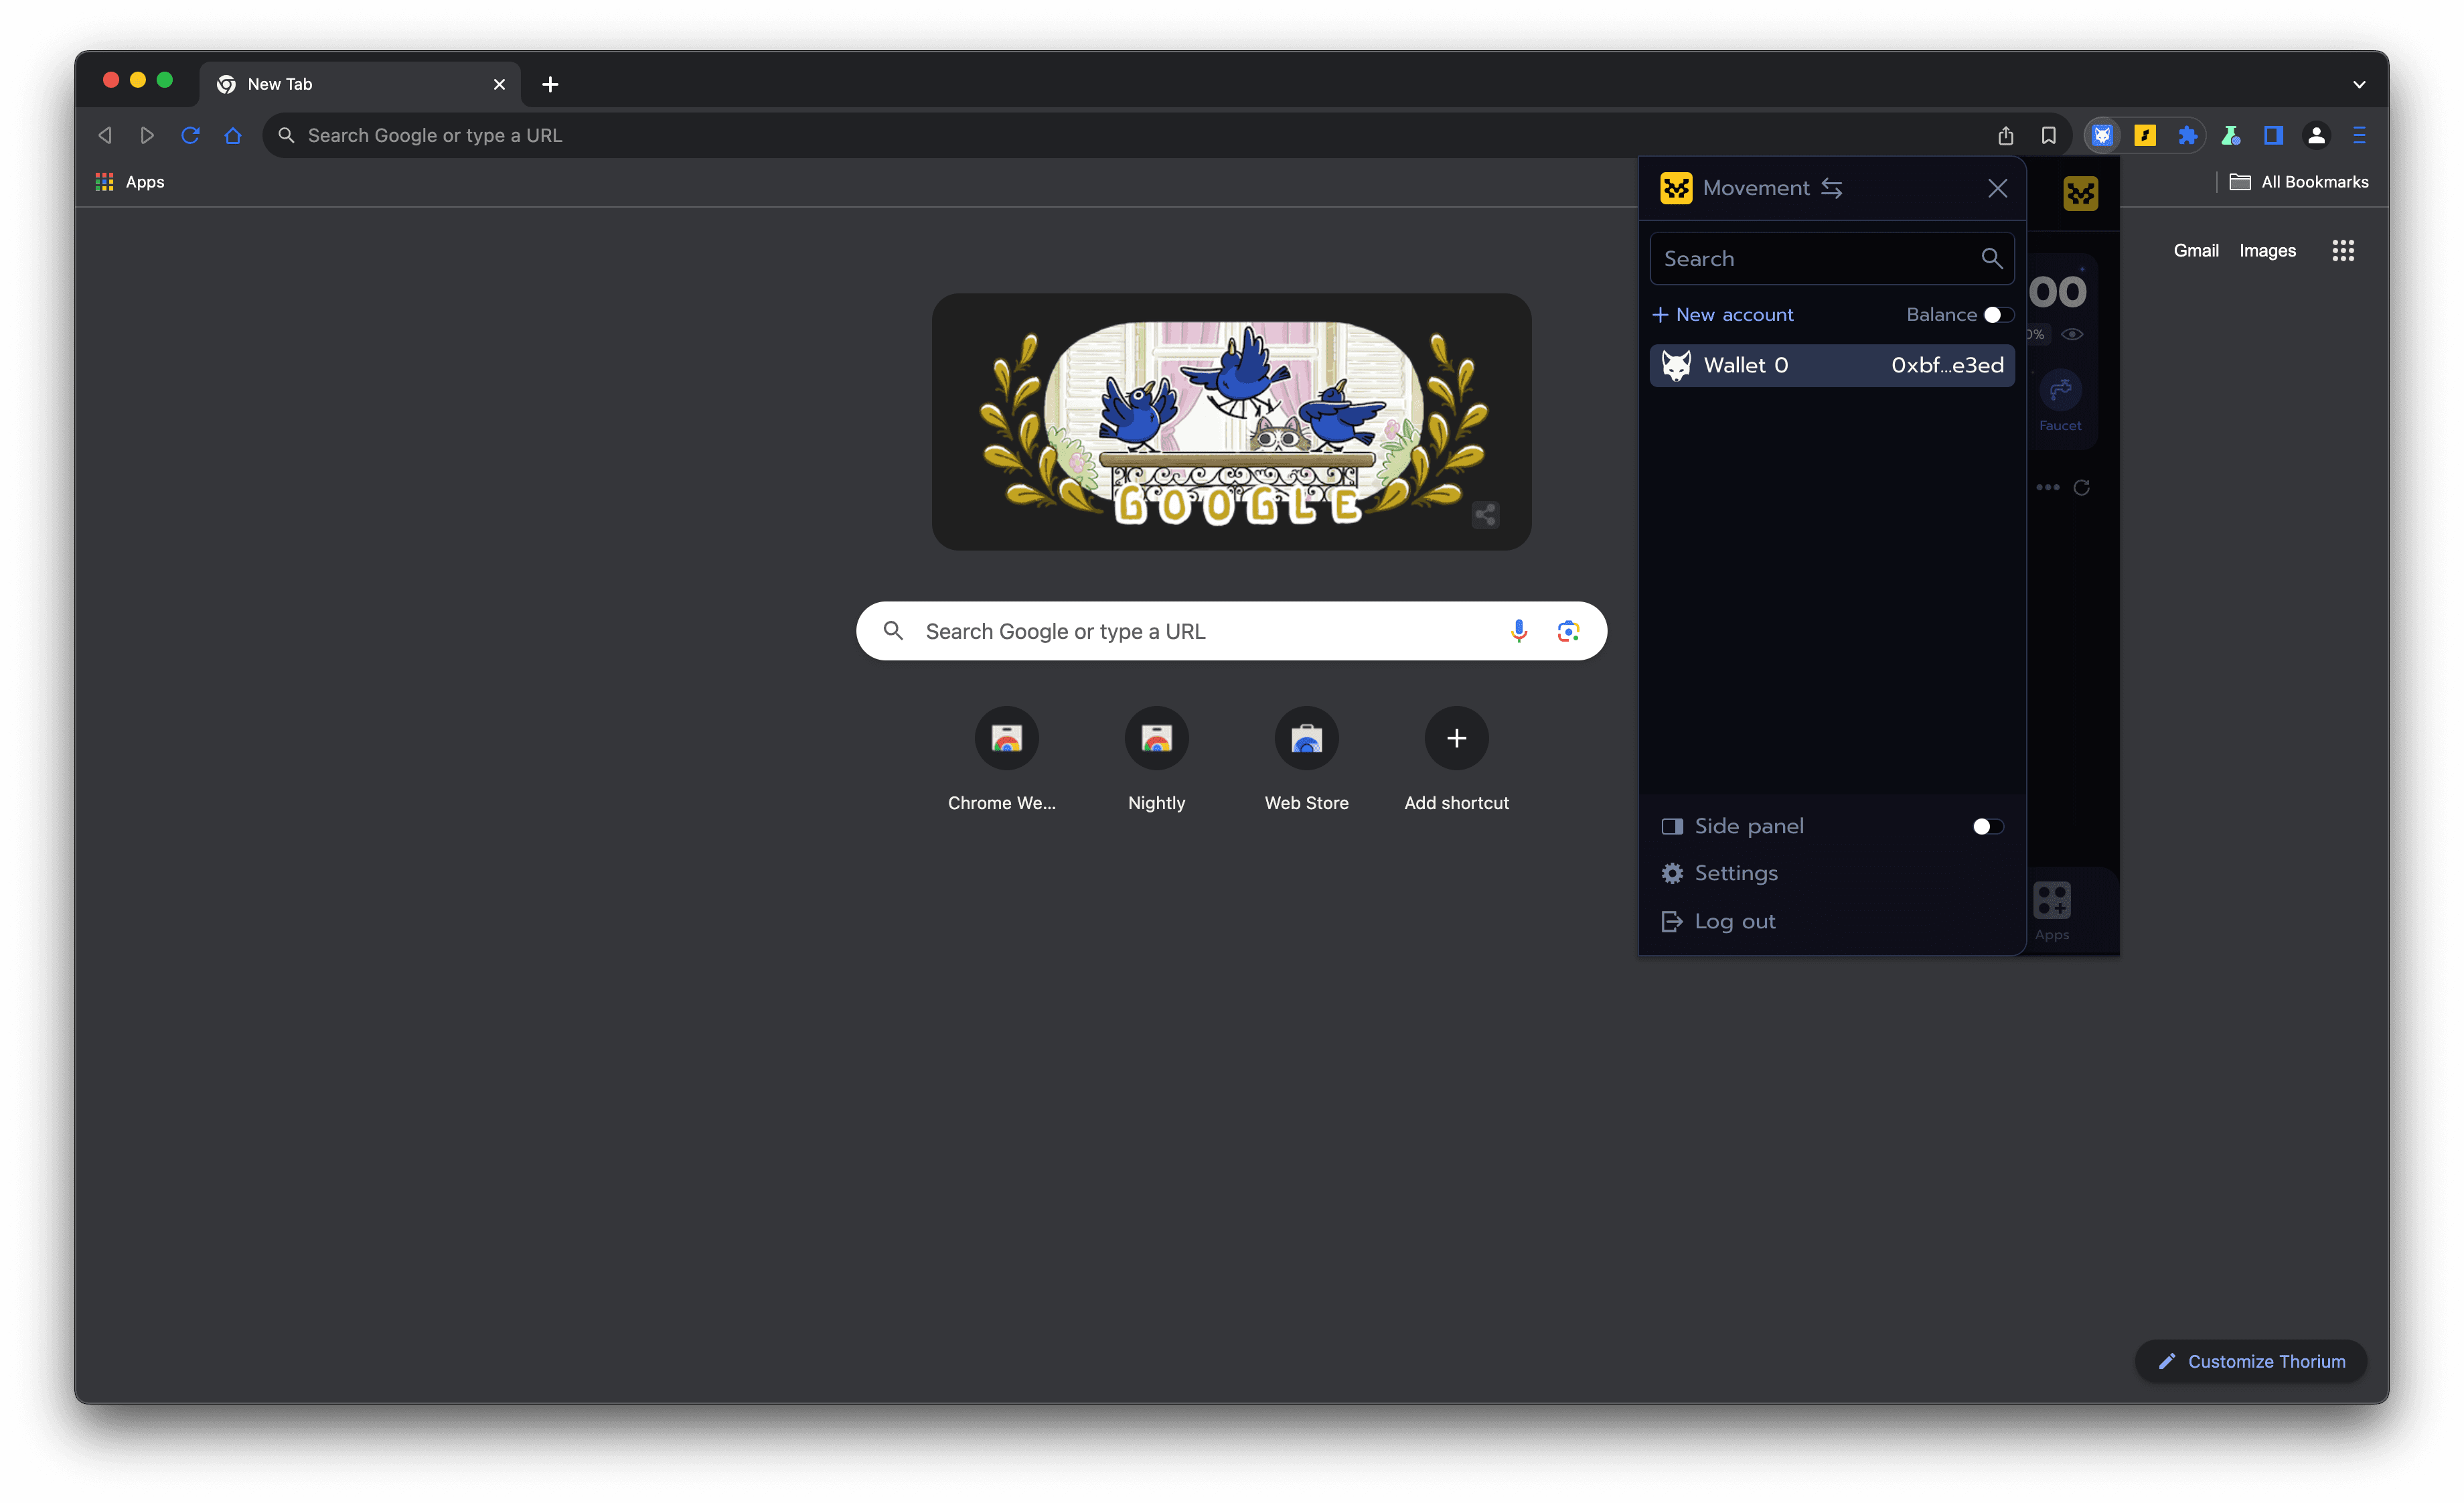Open wallet Settings
Viewport: 2464px width, 1503px height.
[x=1720, y=873]
